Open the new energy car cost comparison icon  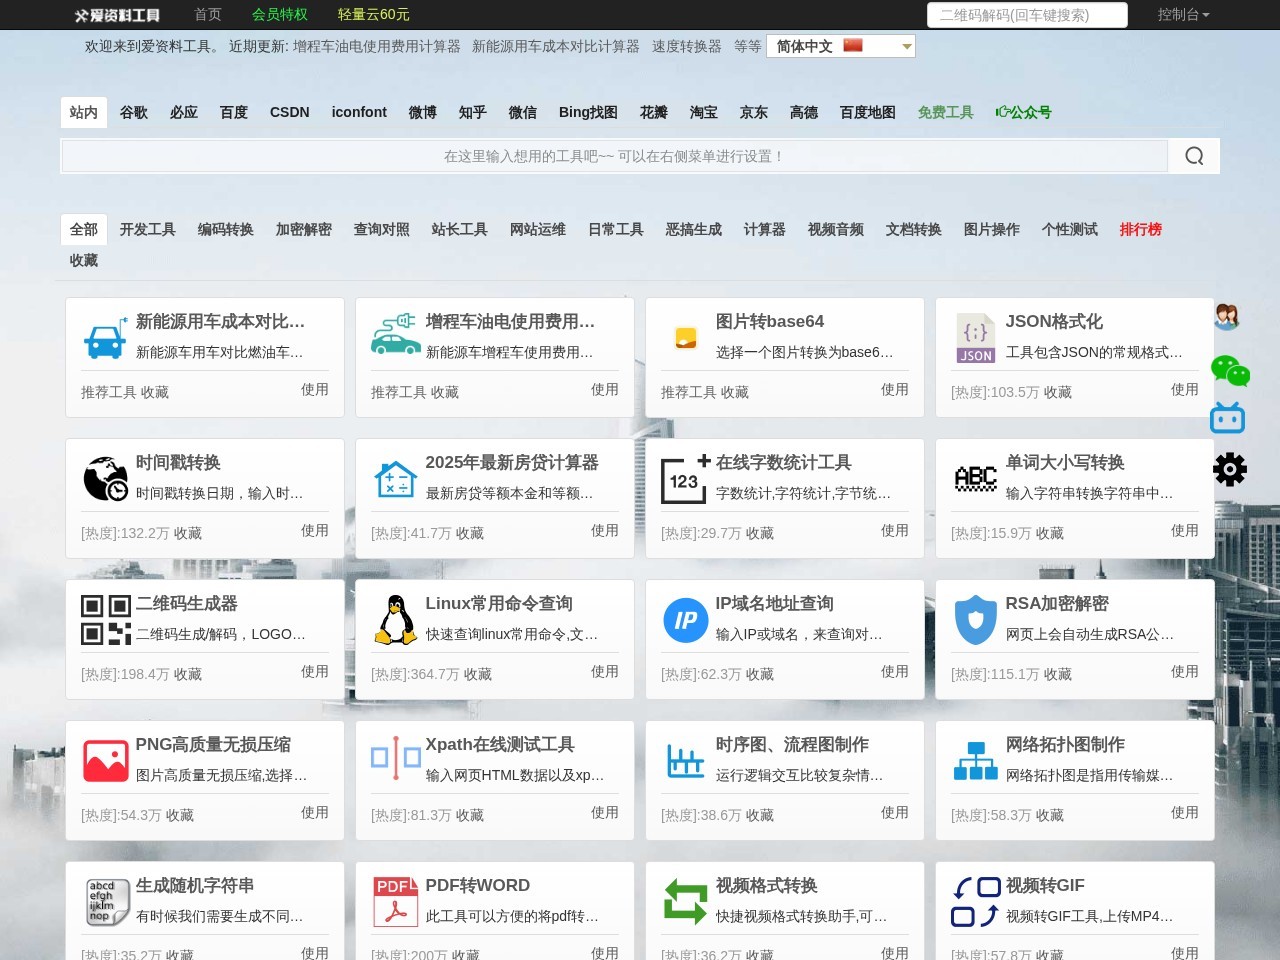[x=105, y=339]
